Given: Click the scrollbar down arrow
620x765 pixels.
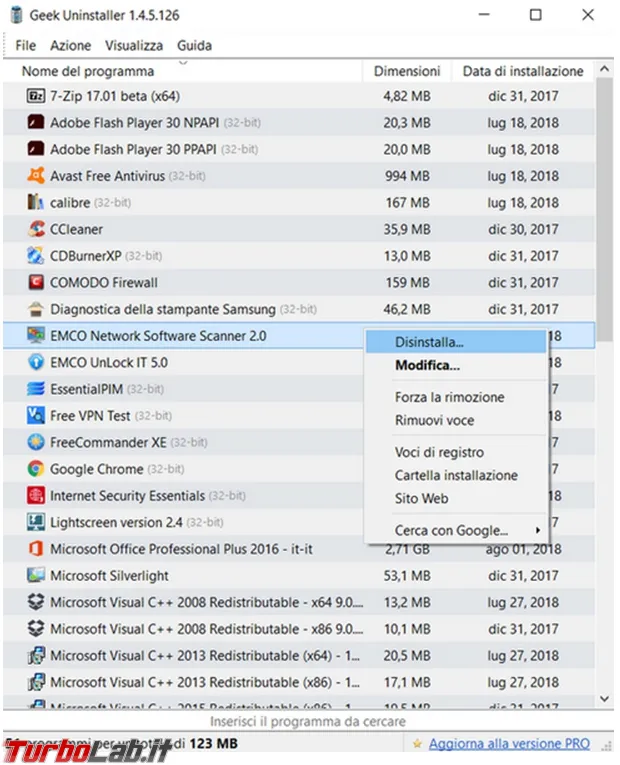Looking at the screenshot, I should point(604,699).
